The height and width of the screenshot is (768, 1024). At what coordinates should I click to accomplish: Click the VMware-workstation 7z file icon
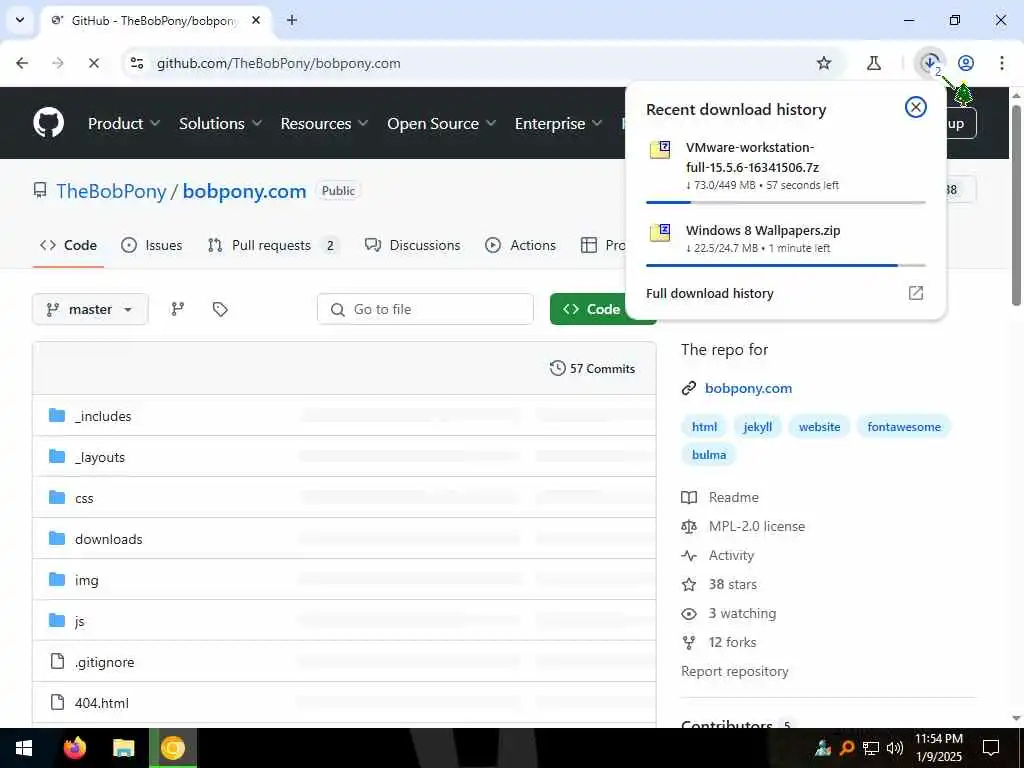point(660,150)
